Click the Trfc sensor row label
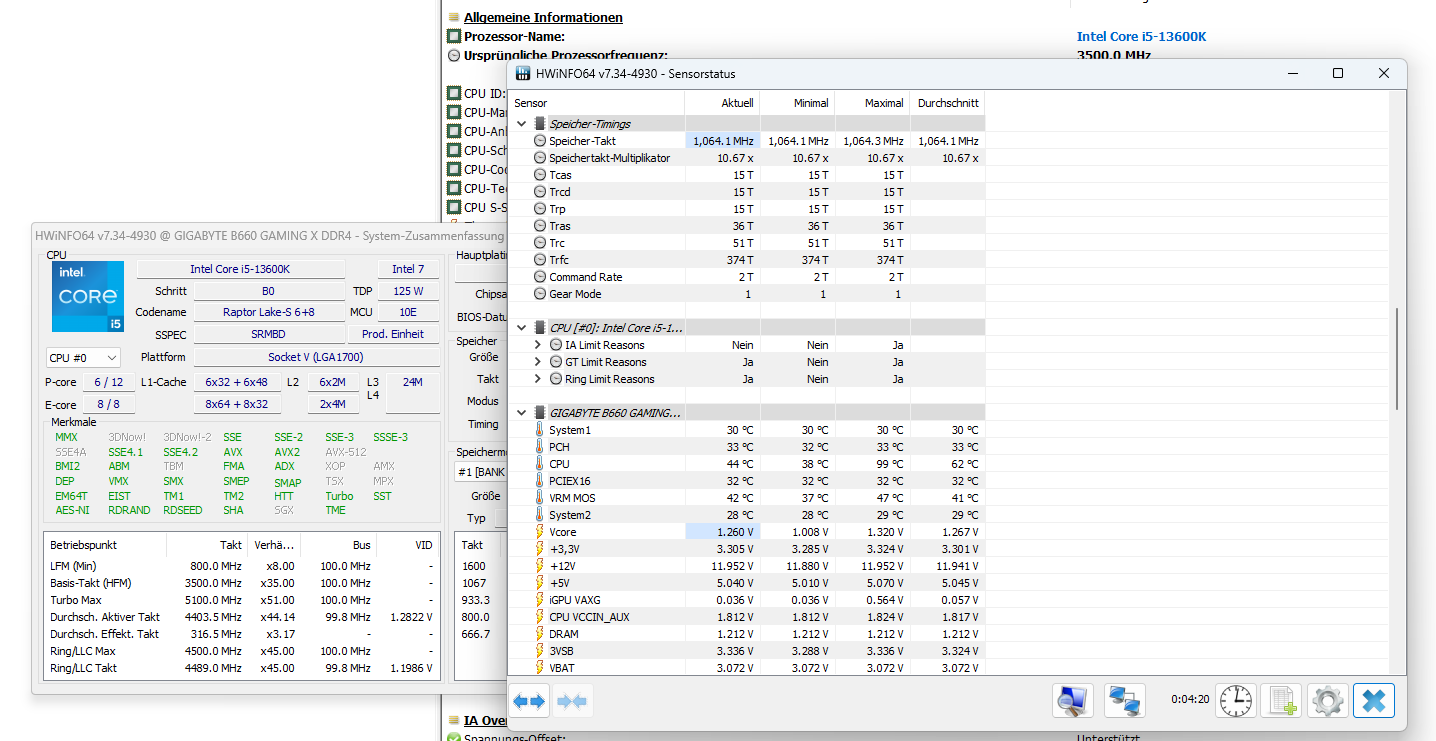The width and height of the screenshot is (1436, 741). (x=559, y=260)
